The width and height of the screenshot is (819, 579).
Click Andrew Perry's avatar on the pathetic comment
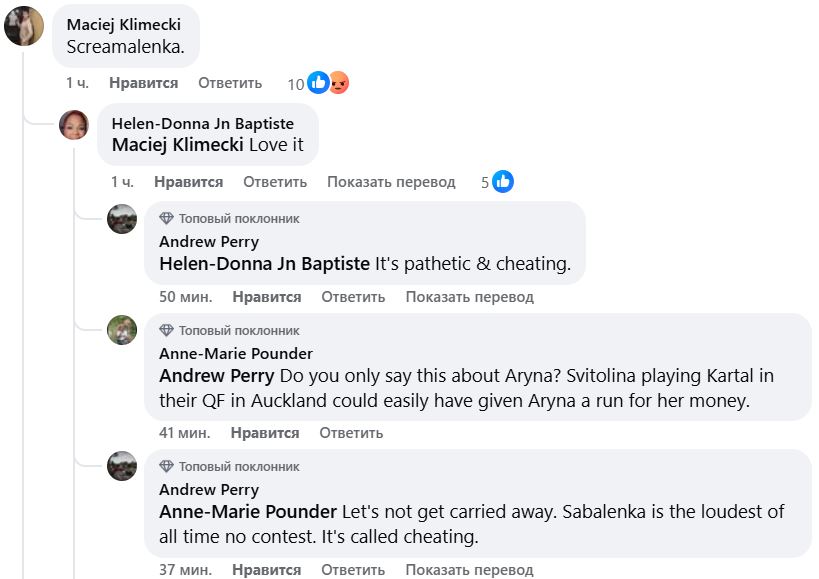[x=122, y=219]
